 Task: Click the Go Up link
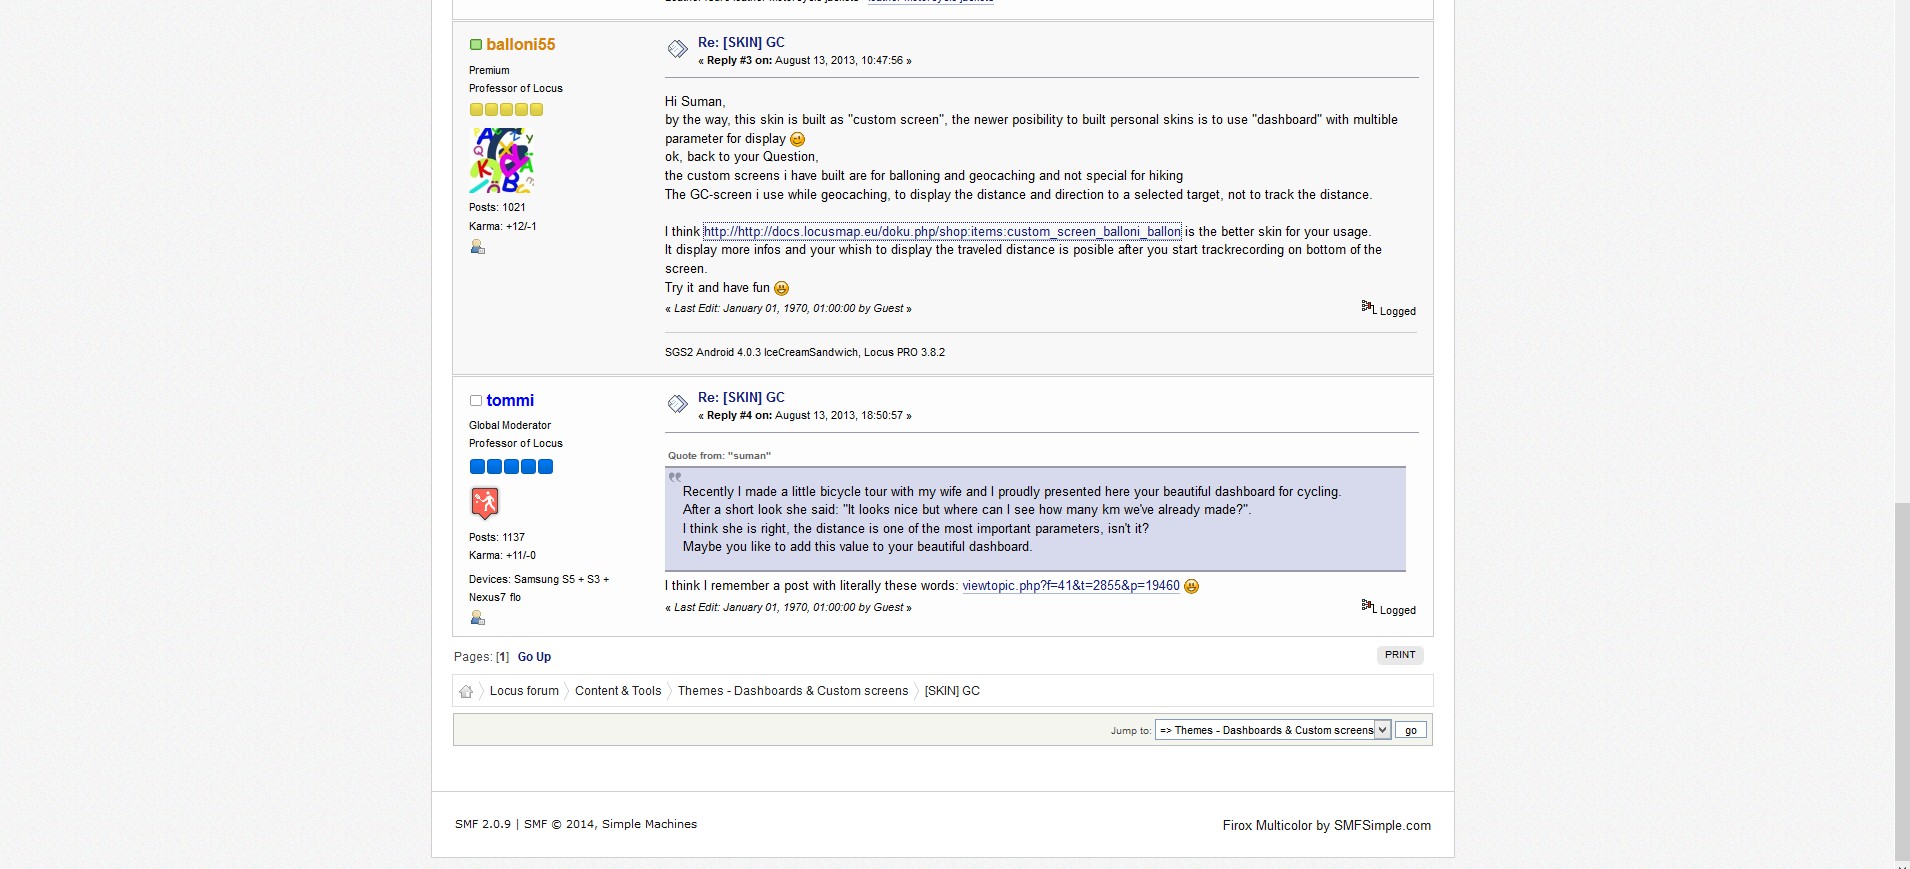click(x=534, y=657)
